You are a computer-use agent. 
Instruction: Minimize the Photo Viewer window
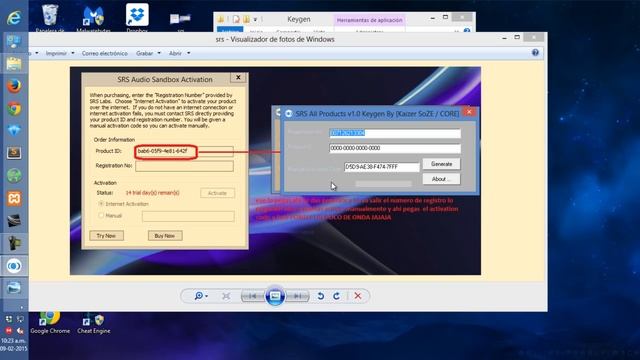(504, 38)
